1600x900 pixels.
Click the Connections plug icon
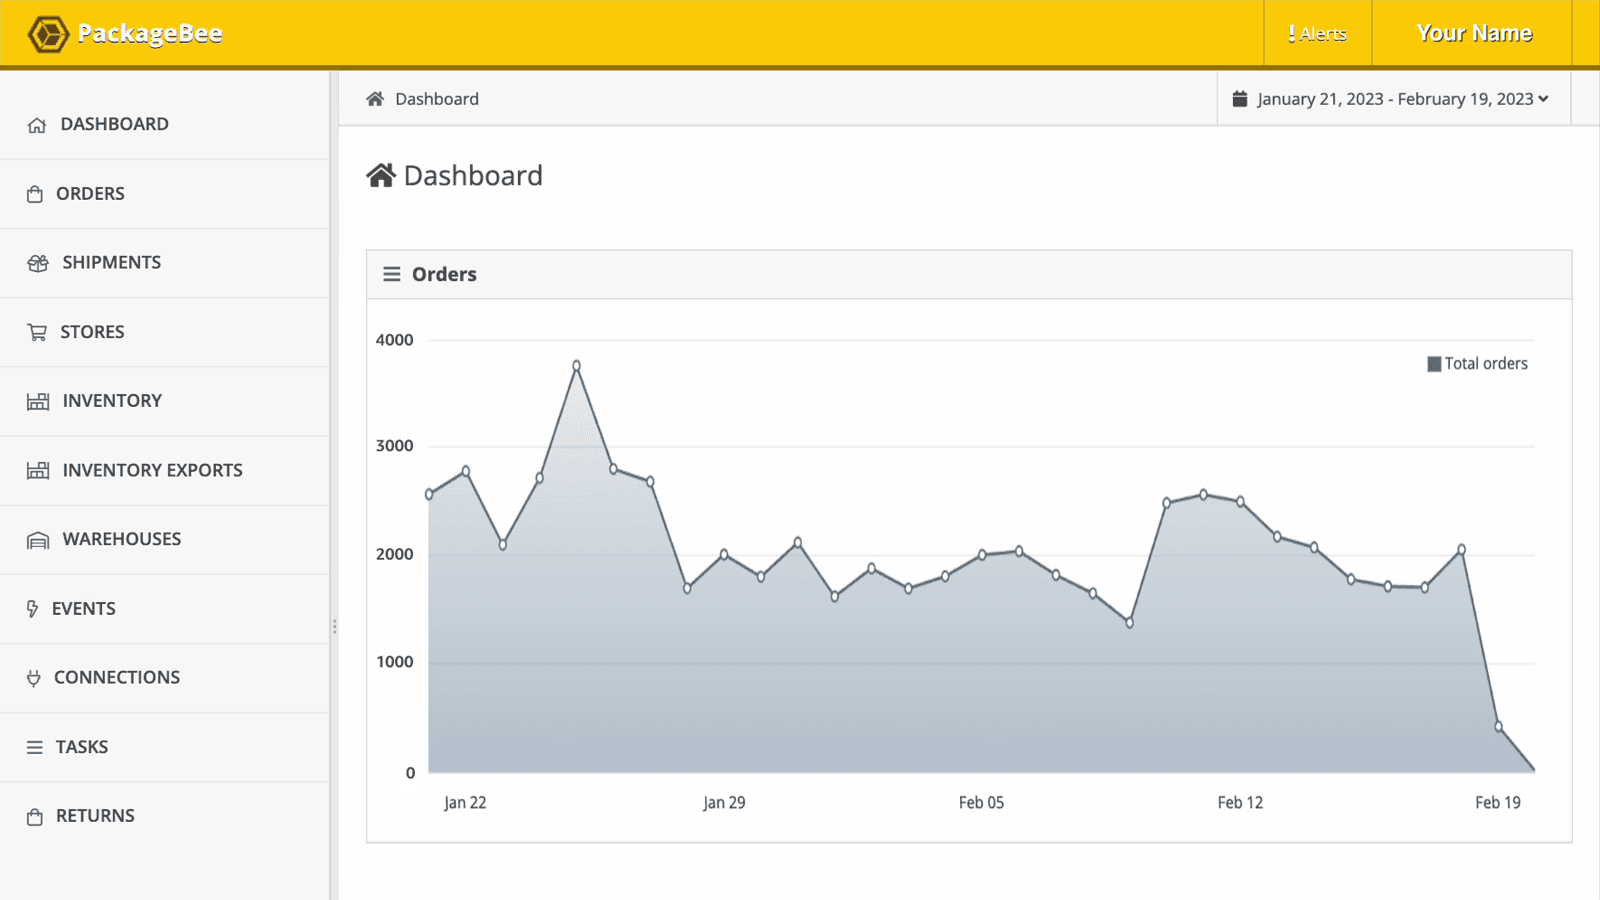(x=34, y=677)
